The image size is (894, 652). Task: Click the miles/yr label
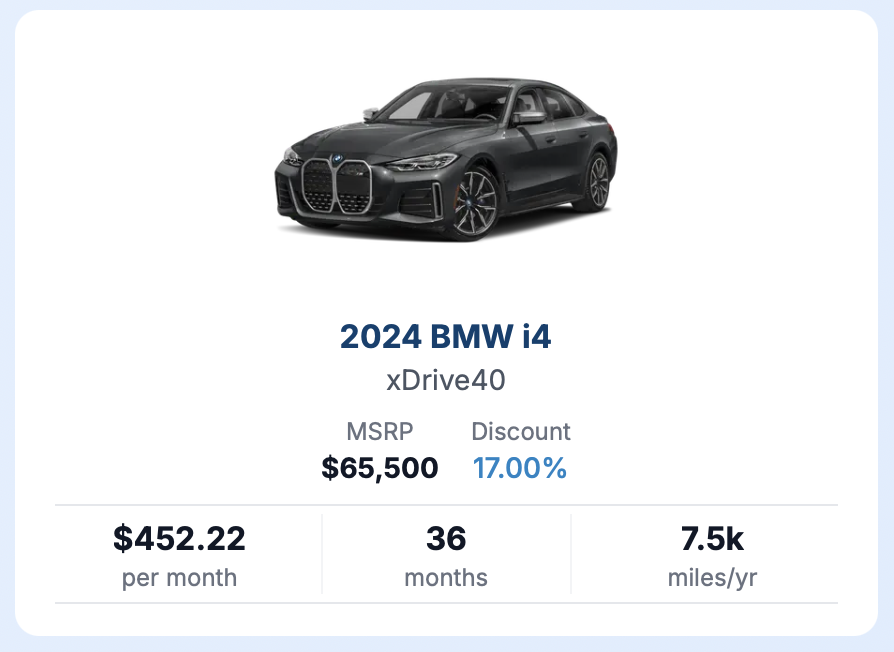tap(712, 578)
